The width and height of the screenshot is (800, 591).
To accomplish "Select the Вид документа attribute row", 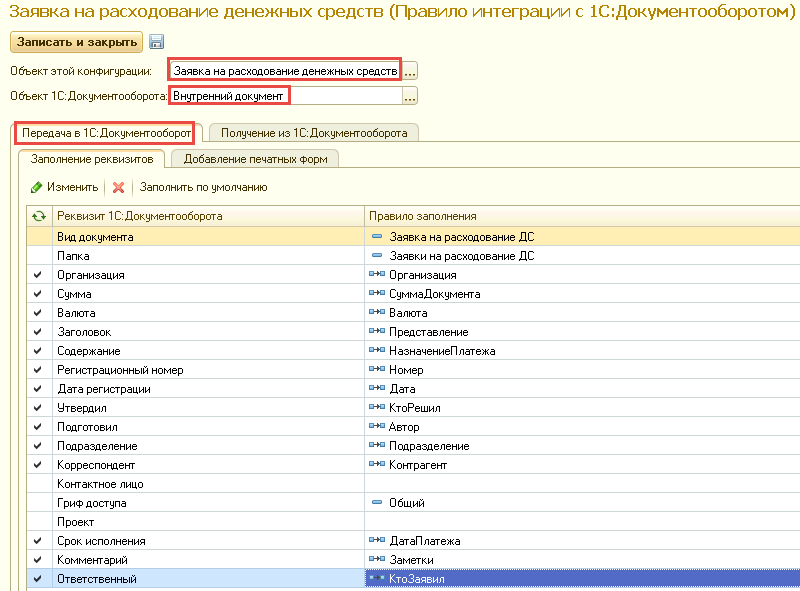I will coord(413,237).
